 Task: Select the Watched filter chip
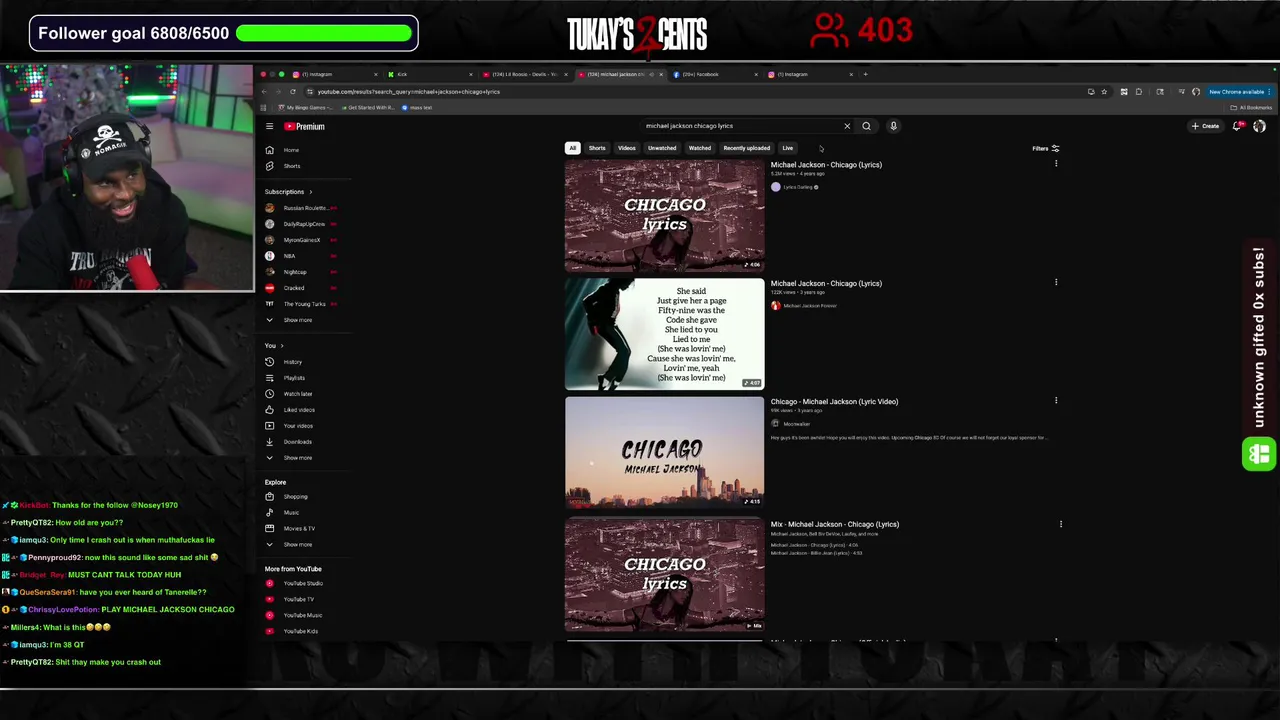[x=700, y=148]
